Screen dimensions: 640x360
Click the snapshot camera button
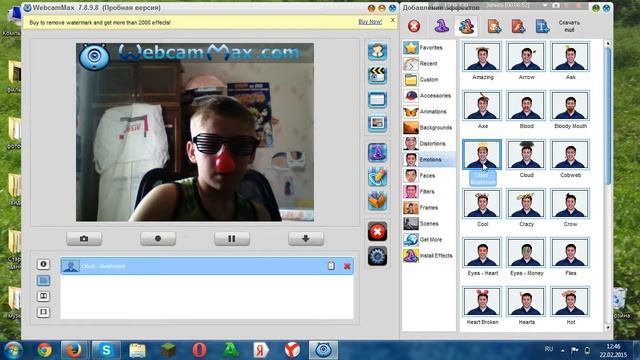84,238
